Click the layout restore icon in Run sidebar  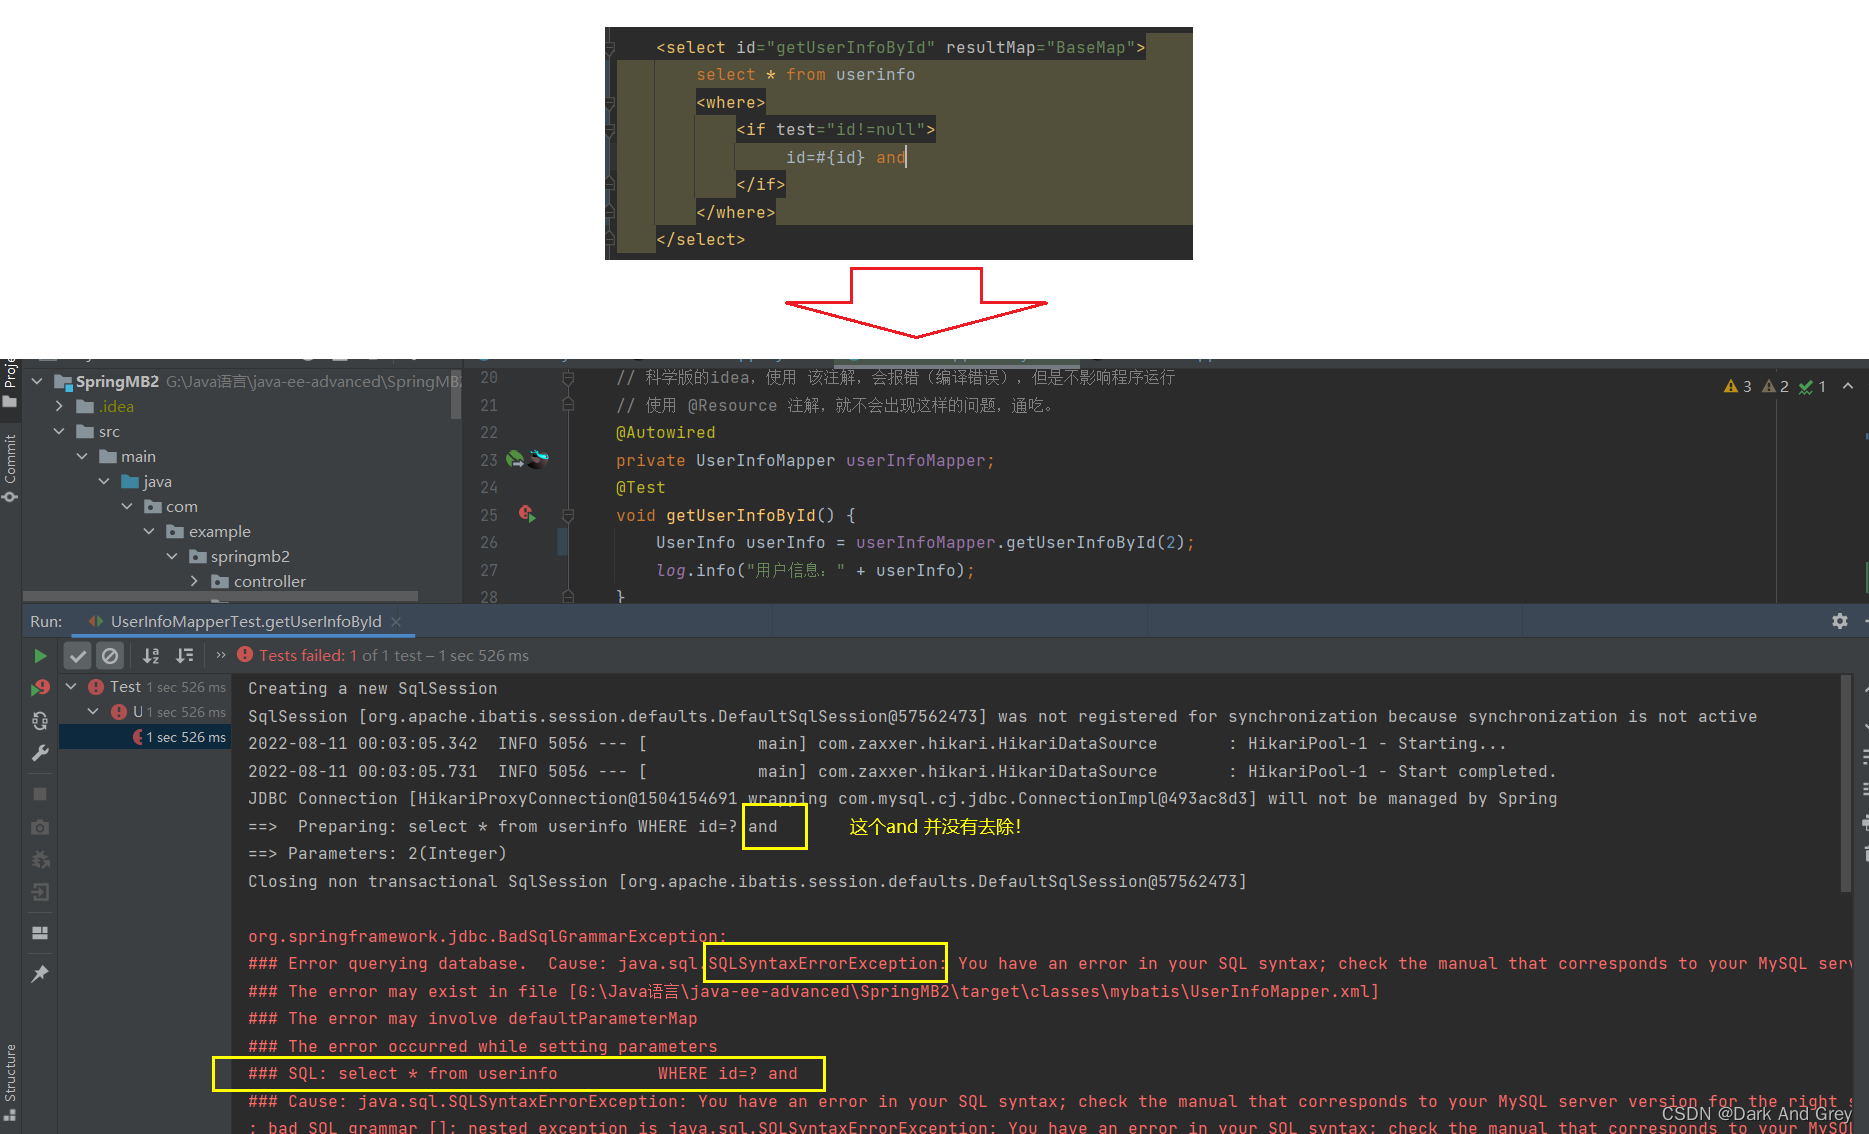[x=40, y=933]
